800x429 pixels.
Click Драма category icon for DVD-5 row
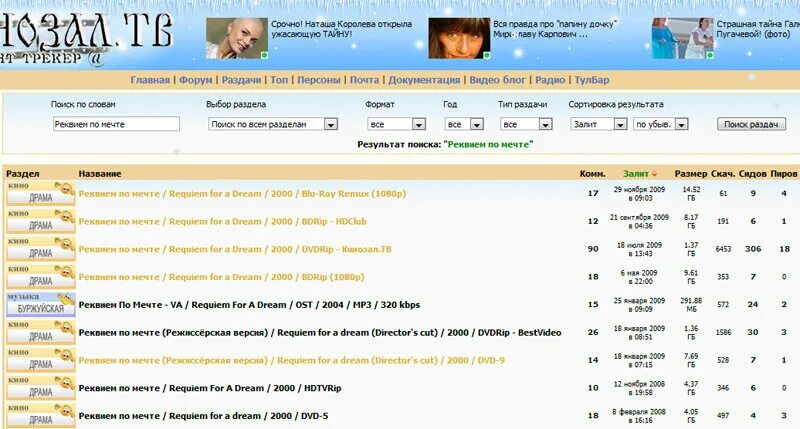coord(40,416)
